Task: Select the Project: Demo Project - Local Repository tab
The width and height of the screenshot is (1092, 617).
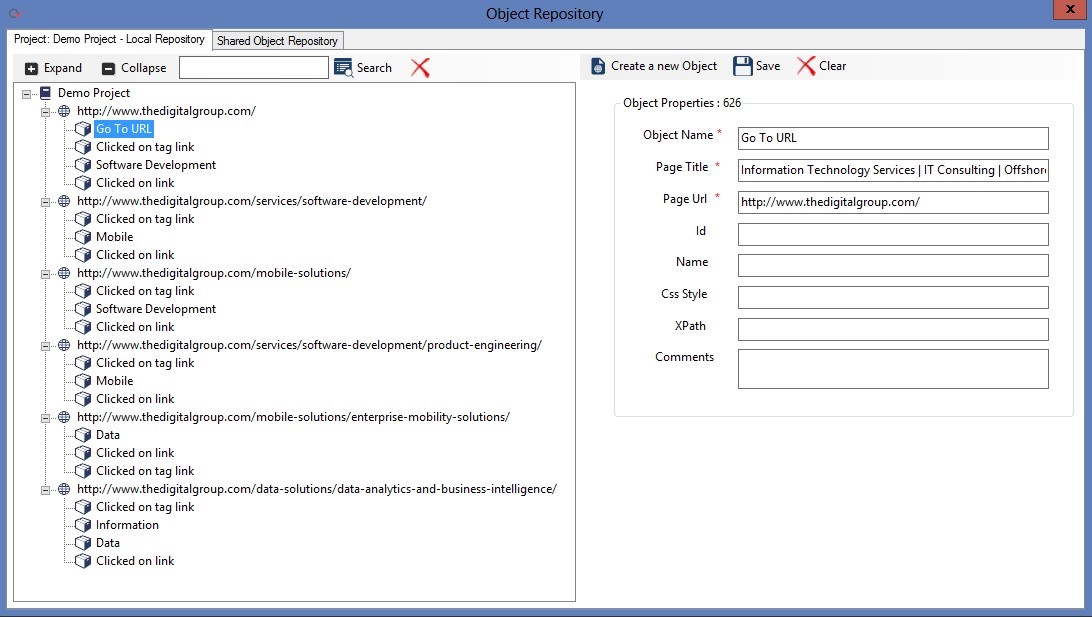Action: [109, 39]
